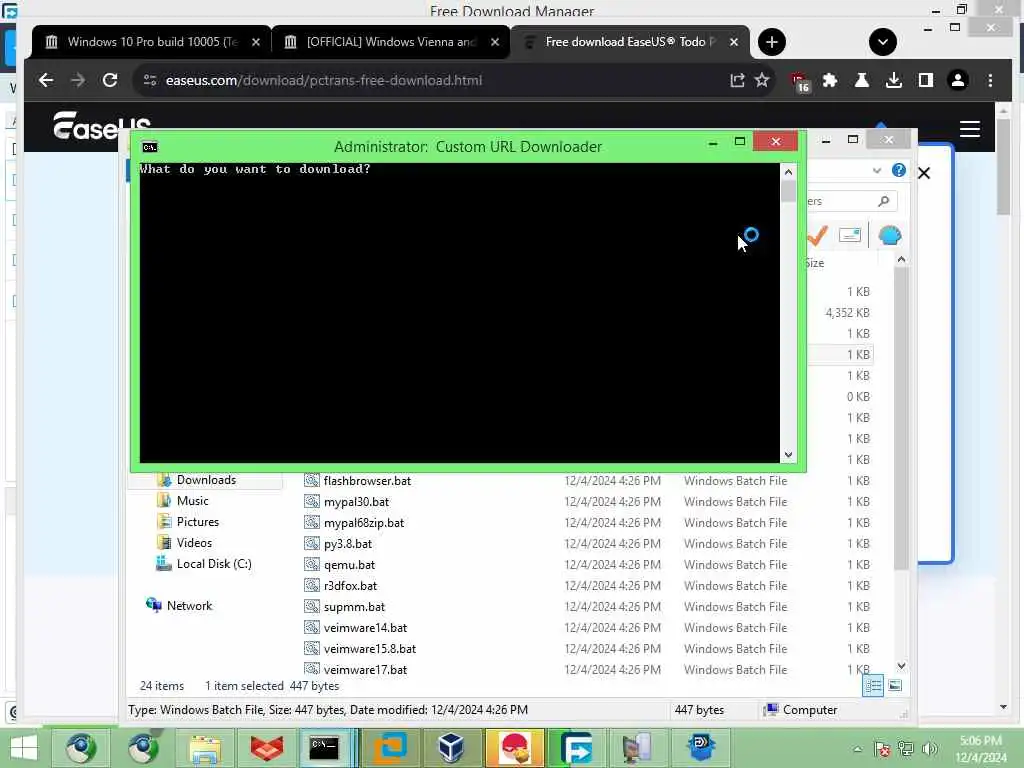Select the flashbrowser.bat file
The image size is (1024, 768).
tap(367, 481)
